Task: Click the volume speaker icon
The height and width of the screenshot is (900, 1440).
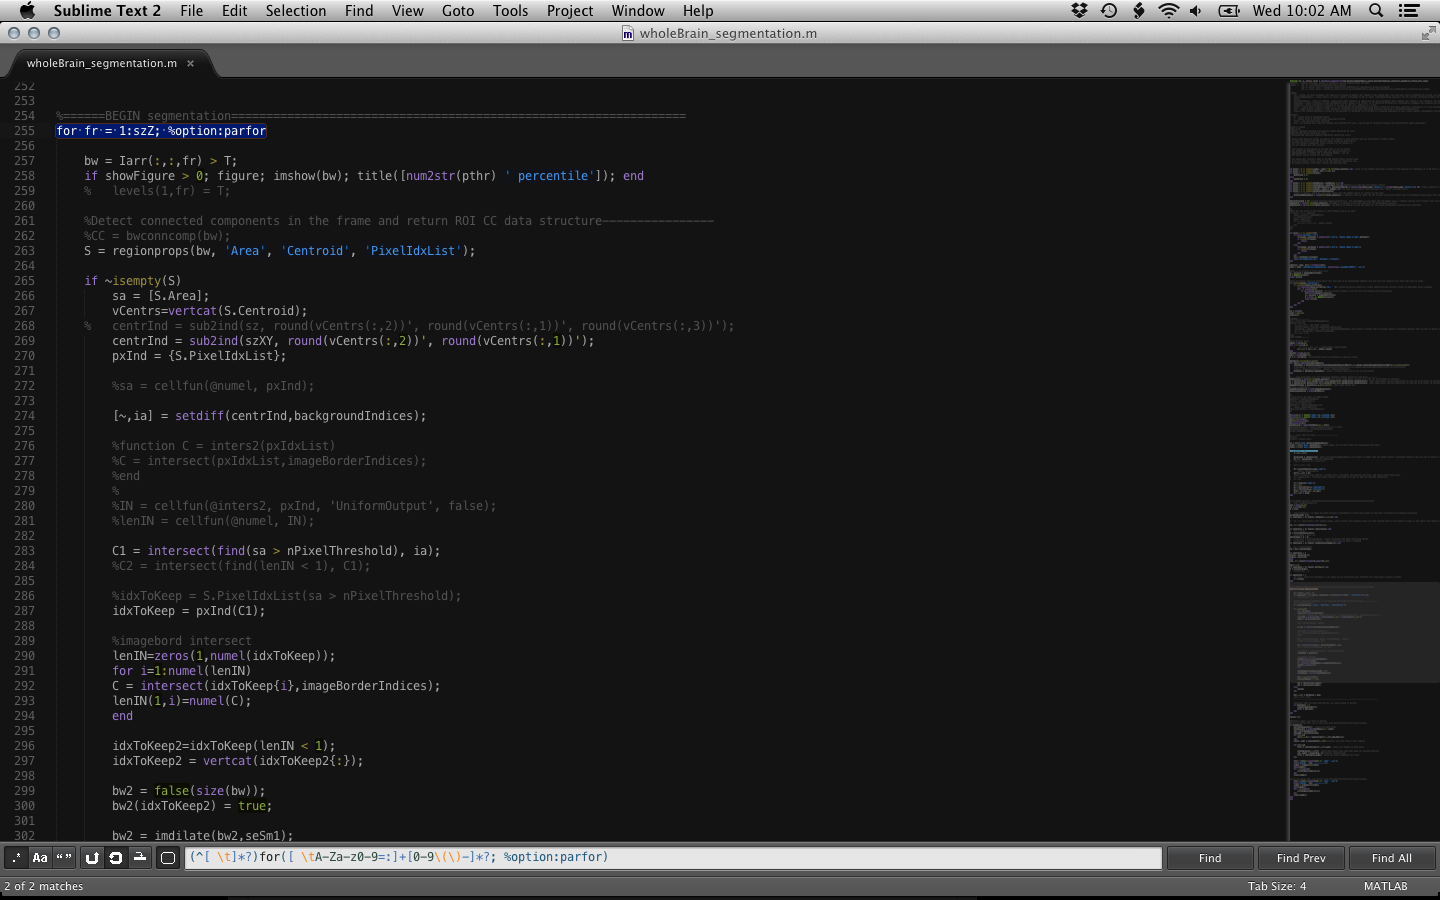Action: tap(1196, 10)
